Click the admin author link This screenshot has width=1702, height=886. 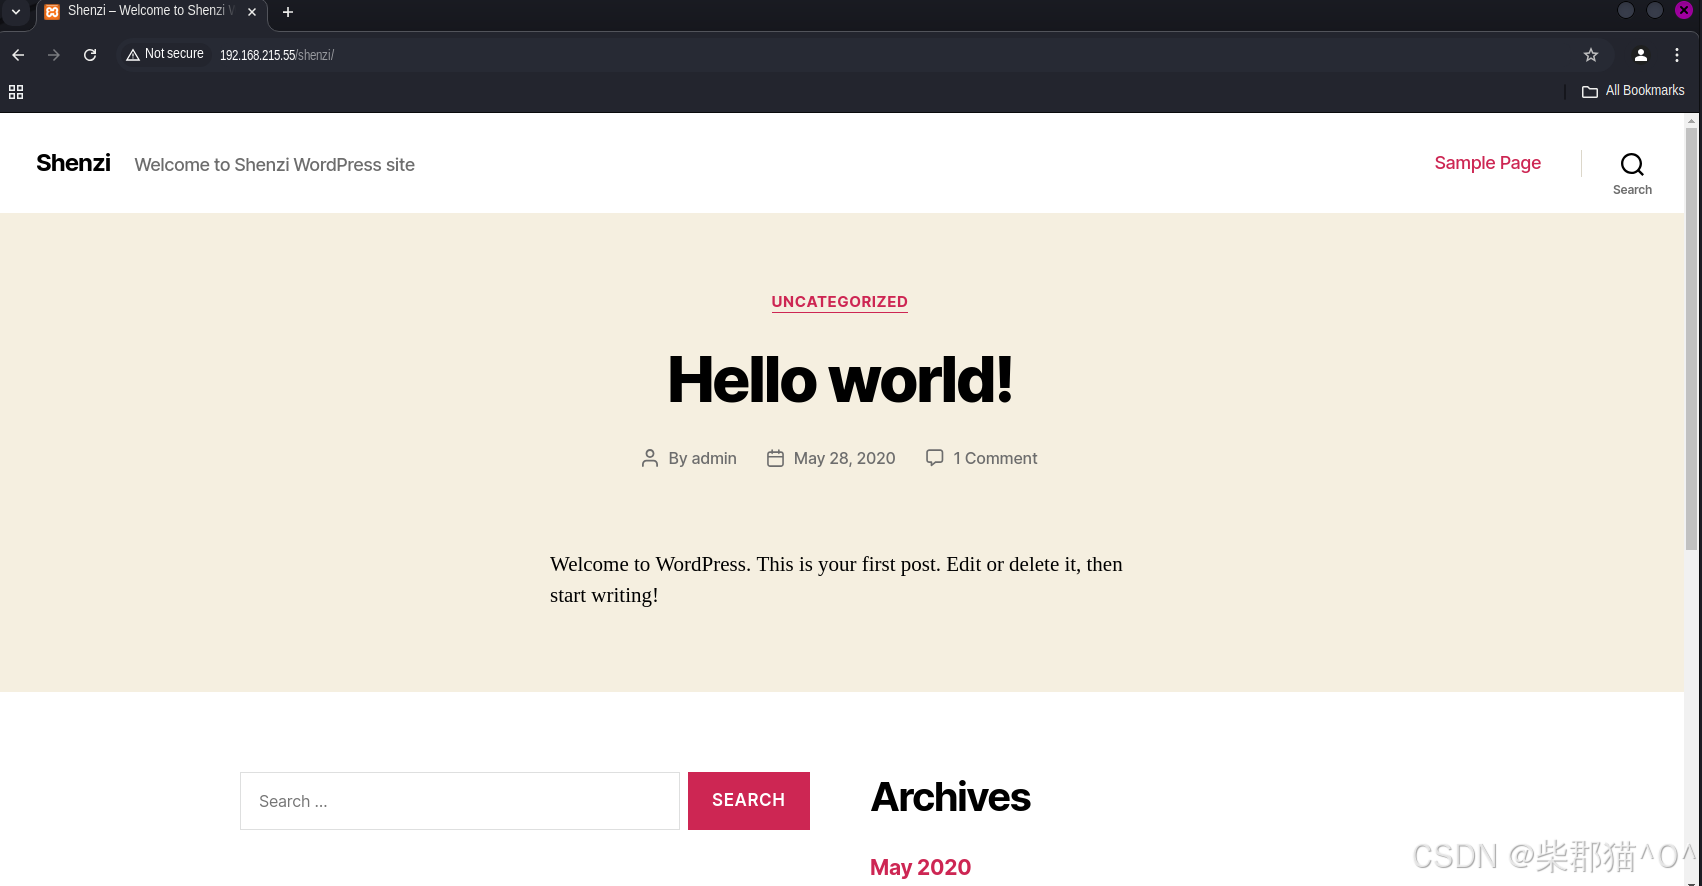pos(714,458)
